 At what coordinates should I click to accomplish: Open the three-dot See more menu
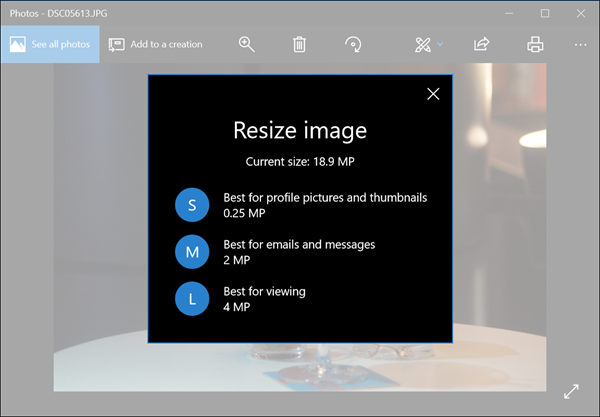[580, 44]
